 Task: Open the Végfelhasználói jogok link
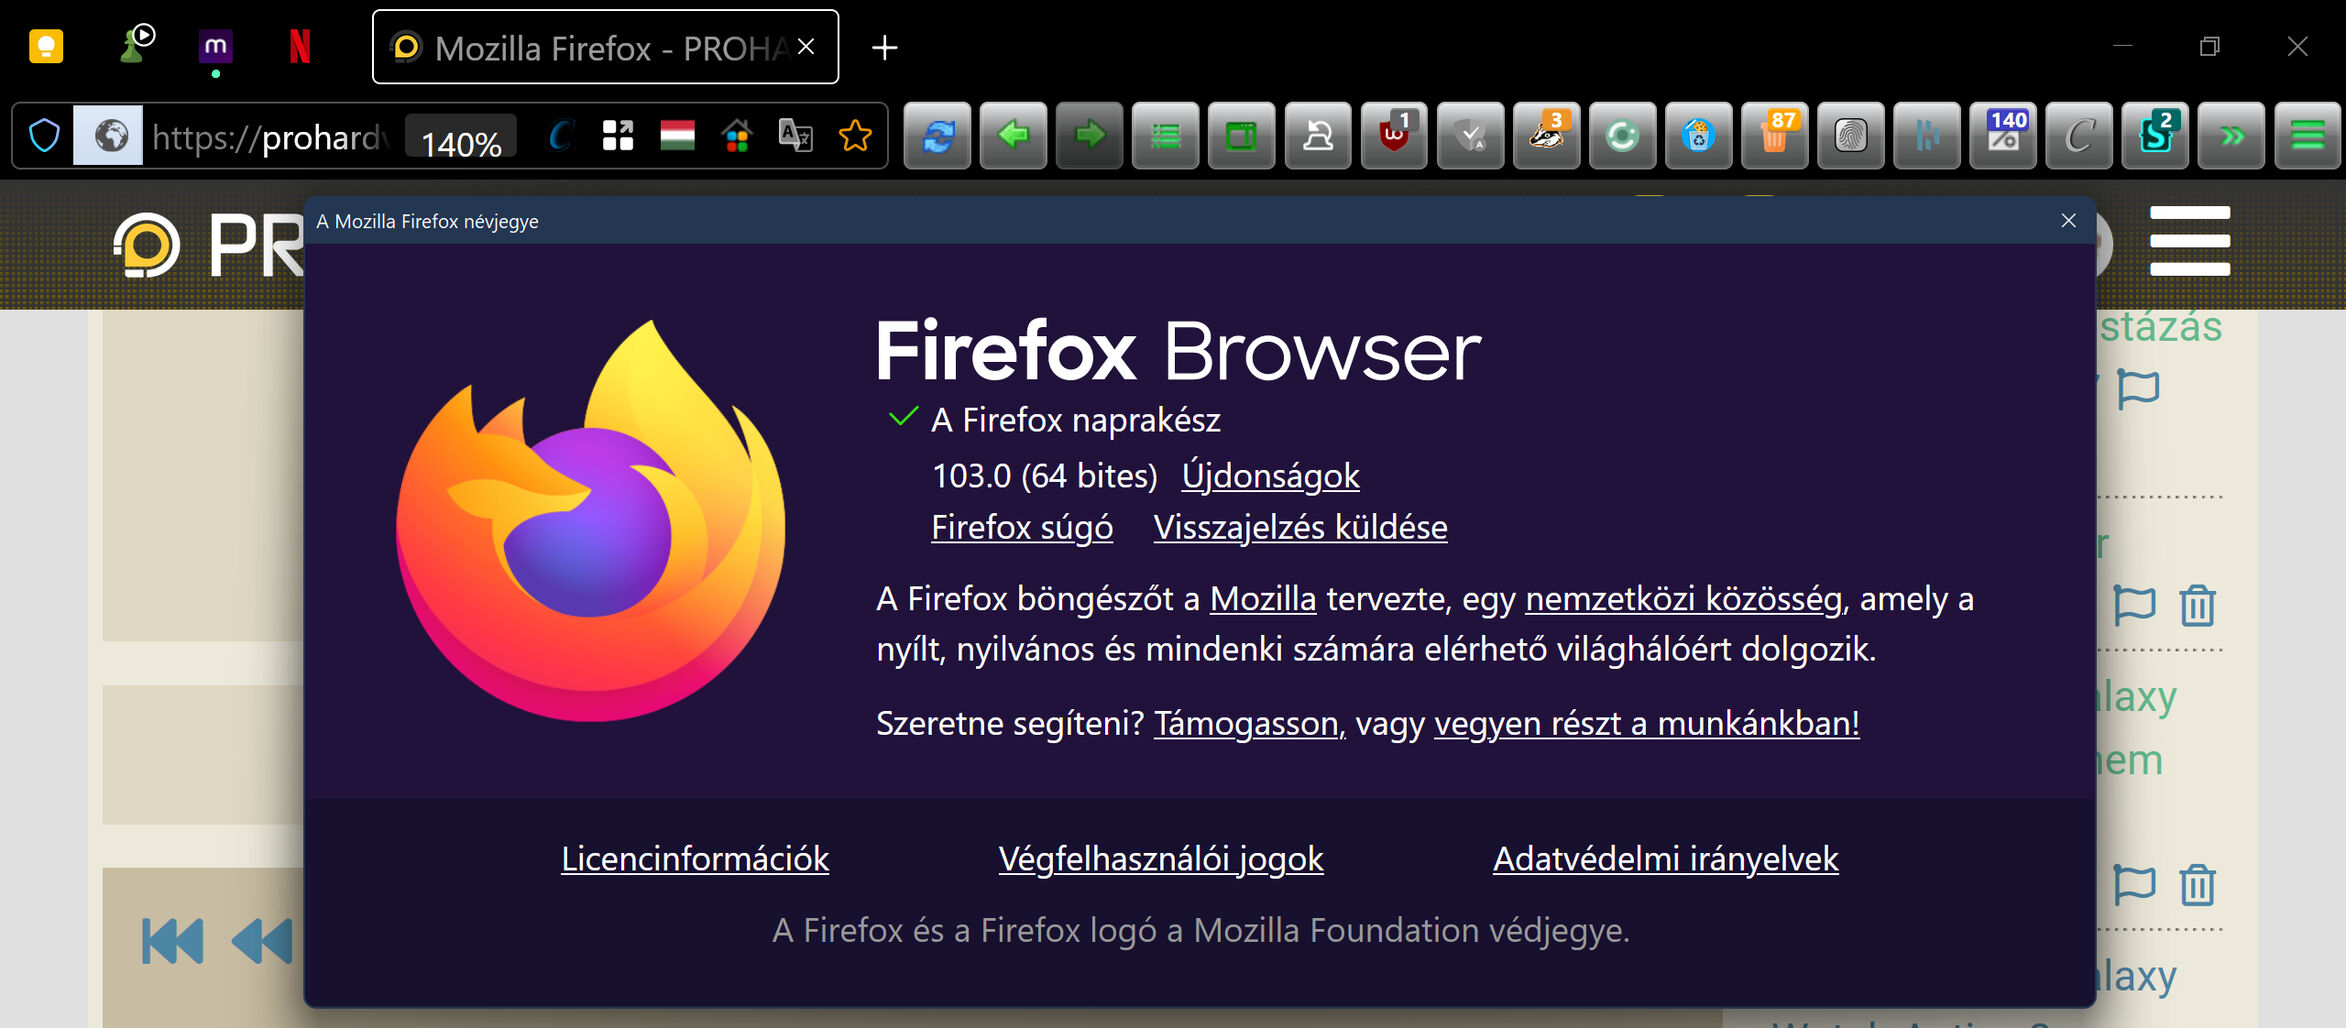[1161, 859]
